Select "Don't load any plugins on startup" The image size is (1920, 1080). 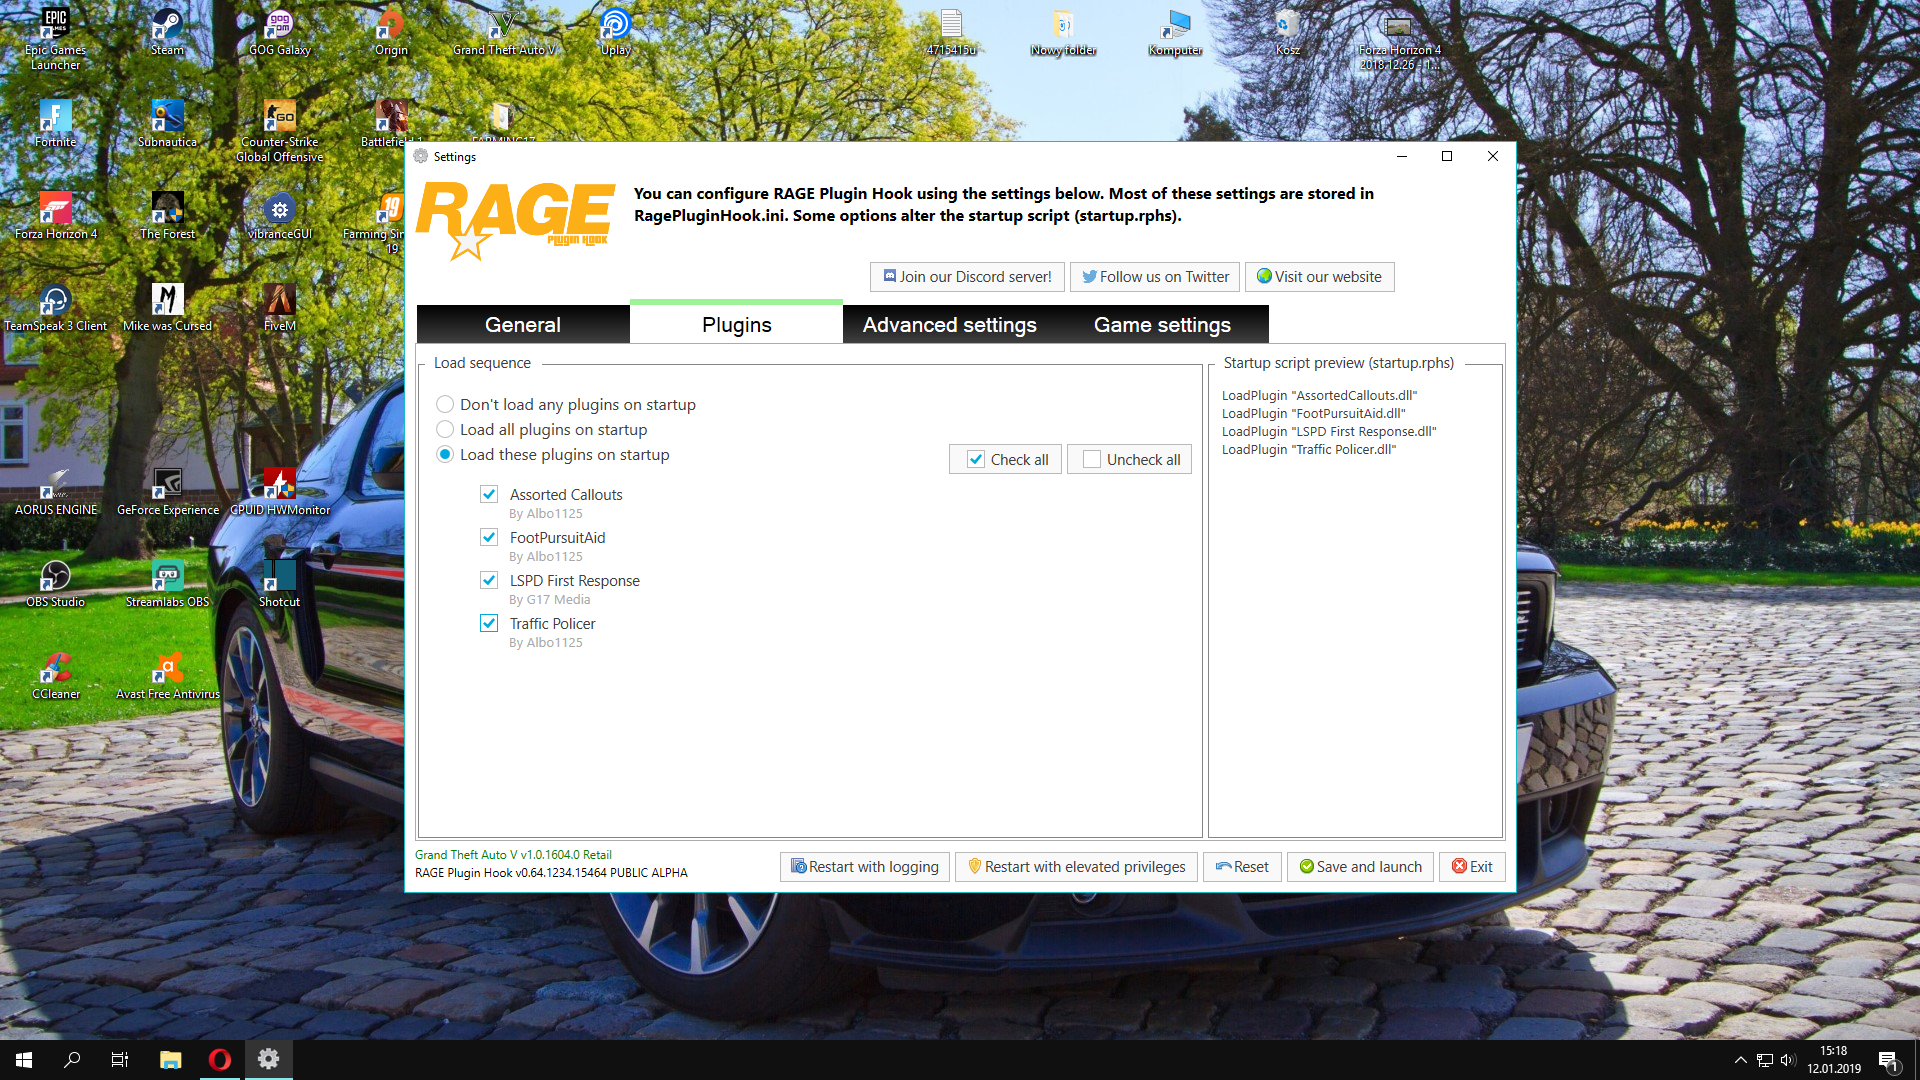[445, 404]
